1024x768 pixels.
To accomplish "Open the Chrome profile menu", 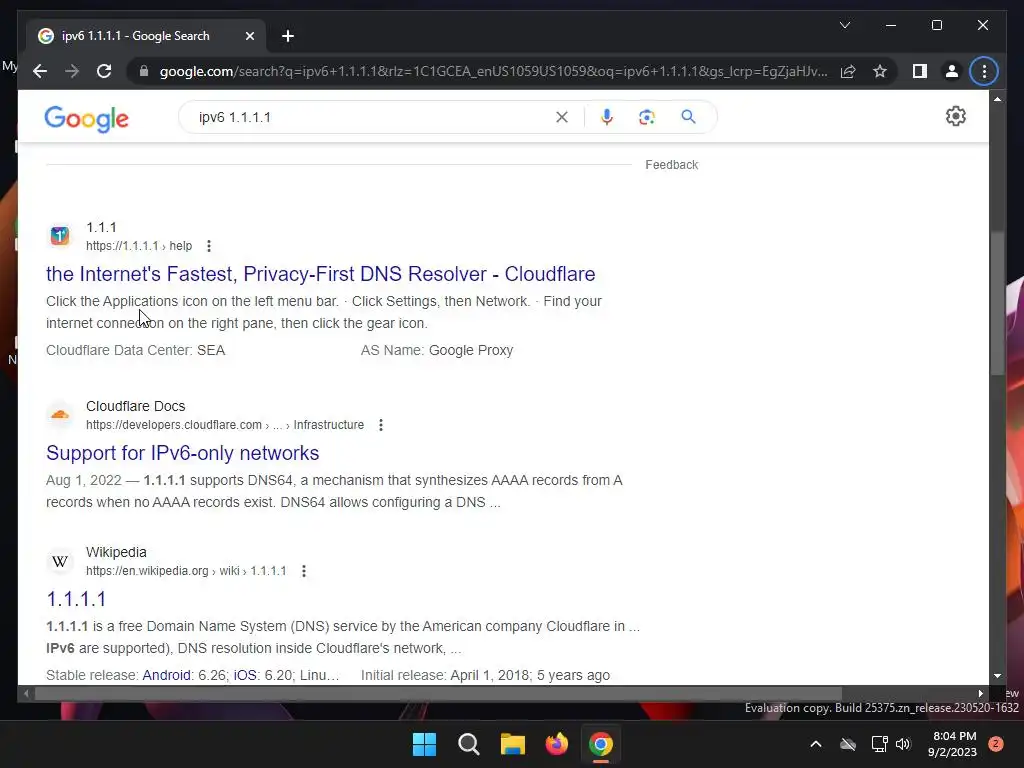I will pos(952,71).
